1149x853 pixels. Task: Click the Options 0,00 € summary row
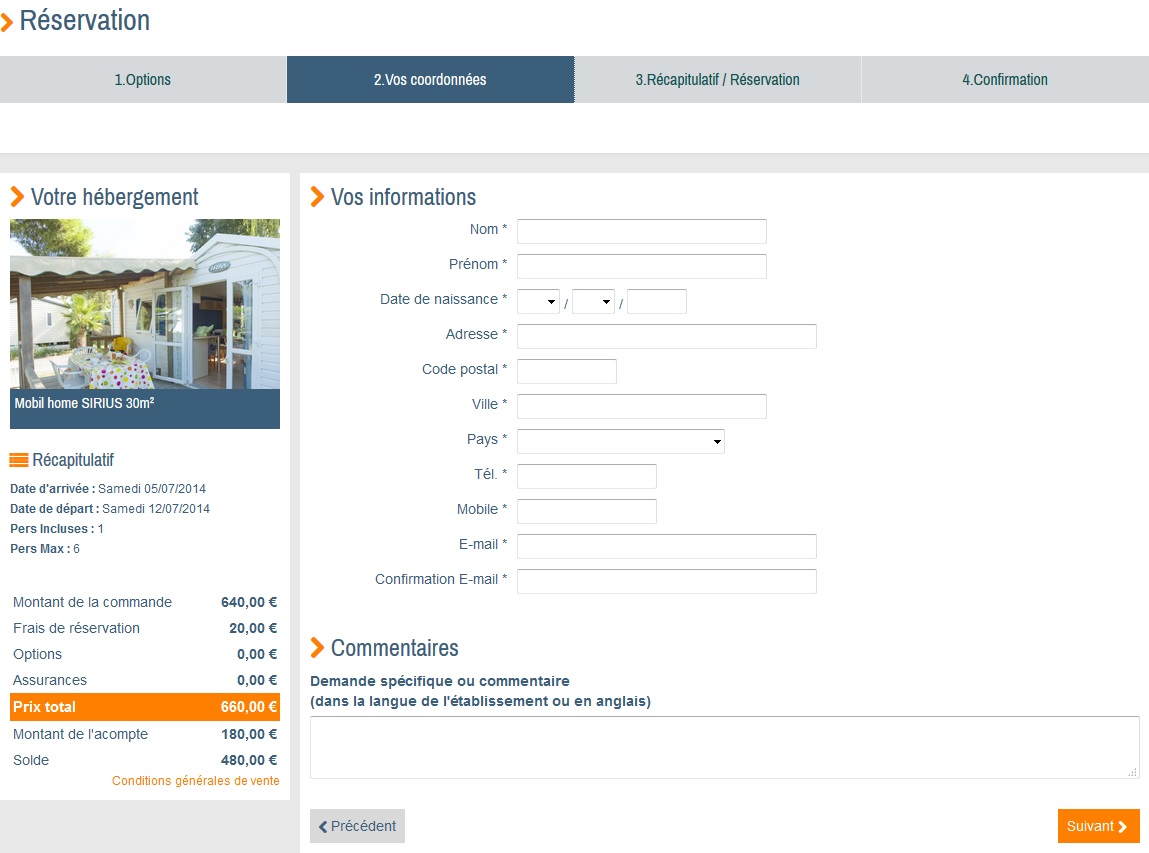point(145,654)
